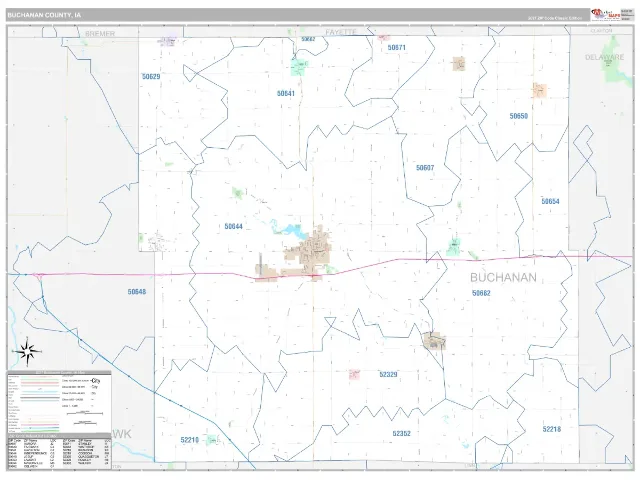Select ZIP code label 50607

click(x=425, y=168)
